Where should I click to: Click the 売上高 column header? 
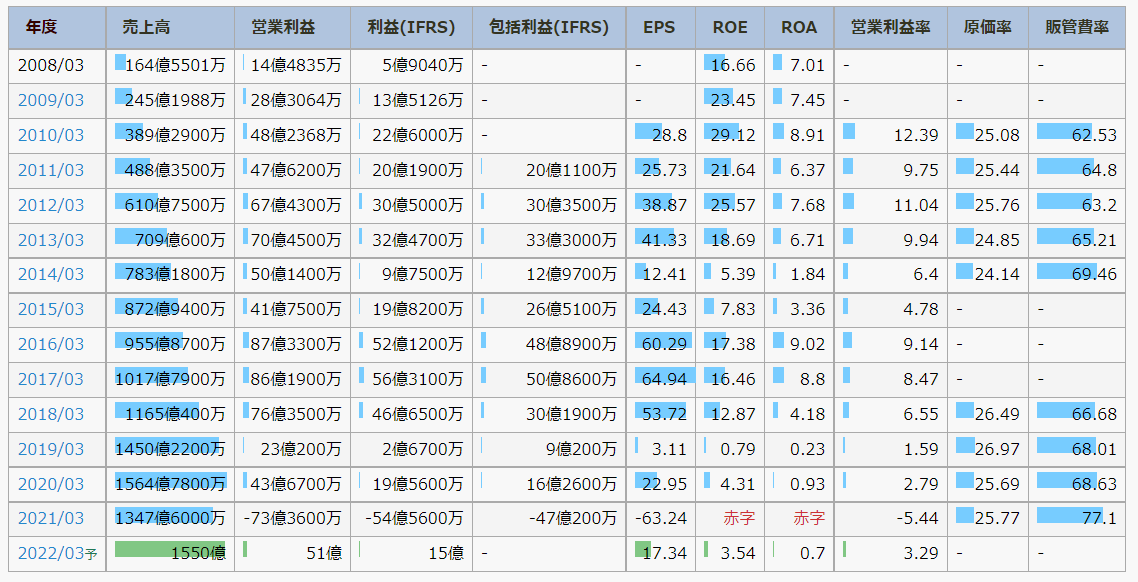click(171, 28)
